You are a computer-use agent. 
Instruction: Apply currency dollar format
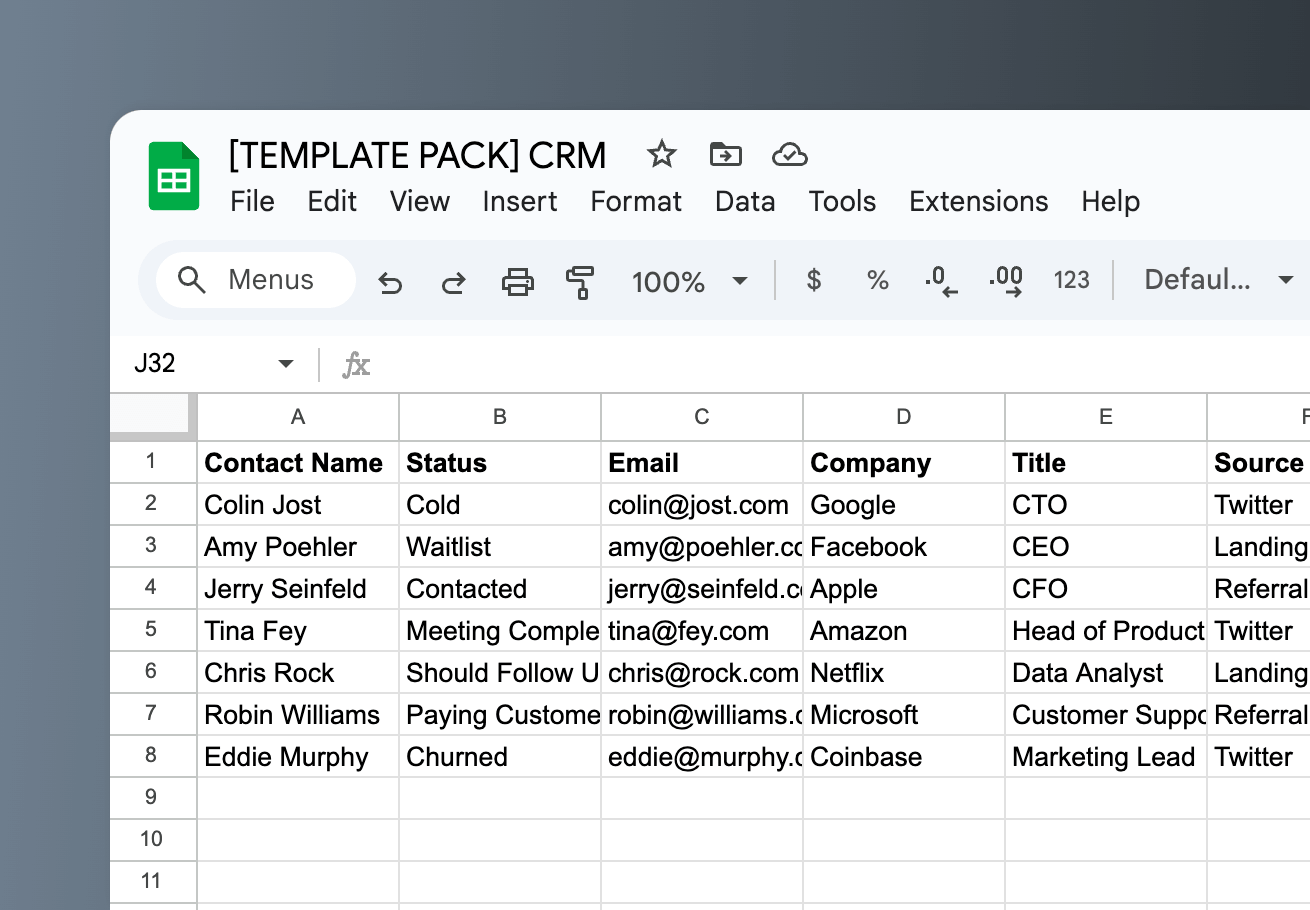pyautogui.click(x=814, y=281)
